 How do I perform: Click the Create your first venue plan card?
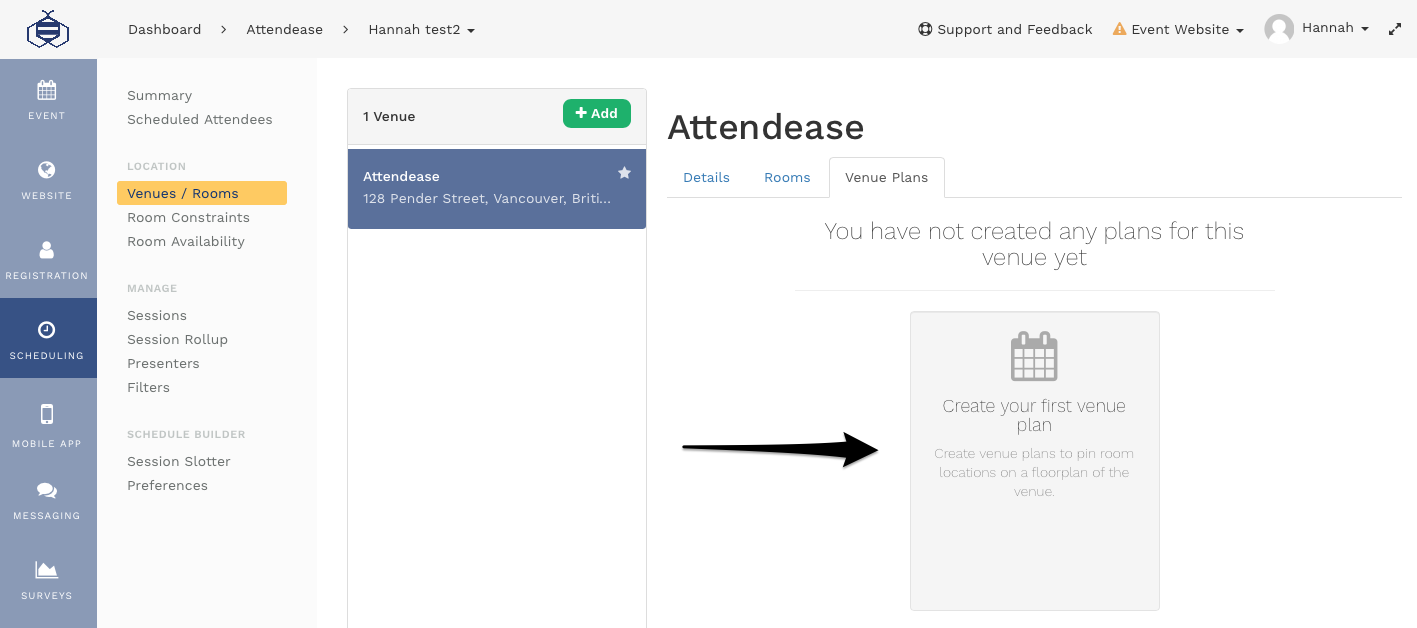pyautogui.click(x=1034, y=460)
